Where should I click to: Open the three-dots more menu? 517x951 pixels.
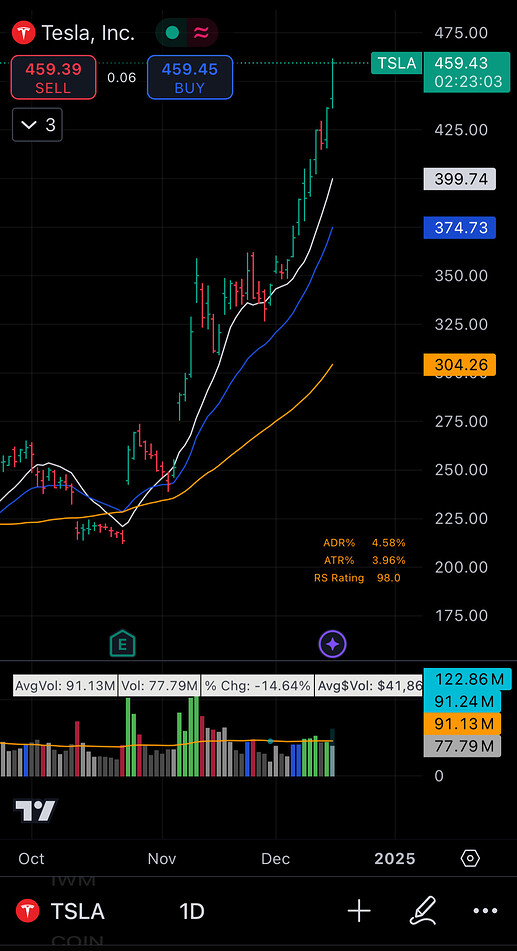[x=485, y=911]
